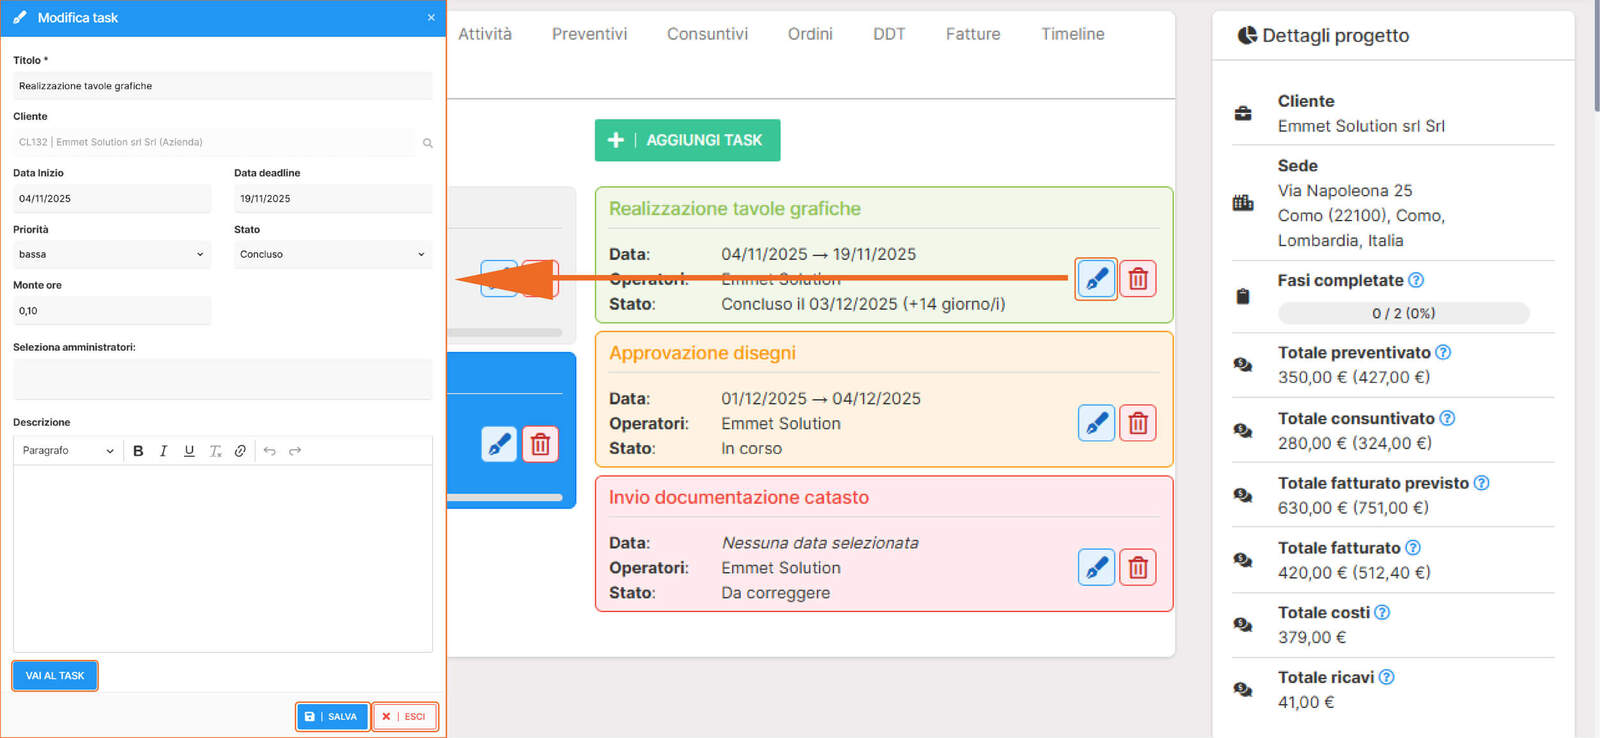
Task: Expand the Paragrafo style dropdown
Action: pos(68,451)
